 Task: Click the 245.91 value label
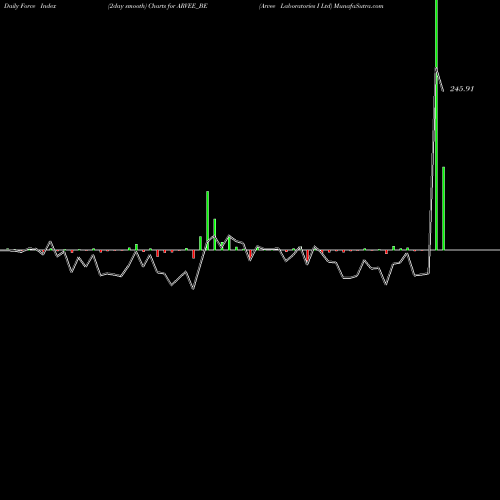pyautogui.click(x=462, y=89)
